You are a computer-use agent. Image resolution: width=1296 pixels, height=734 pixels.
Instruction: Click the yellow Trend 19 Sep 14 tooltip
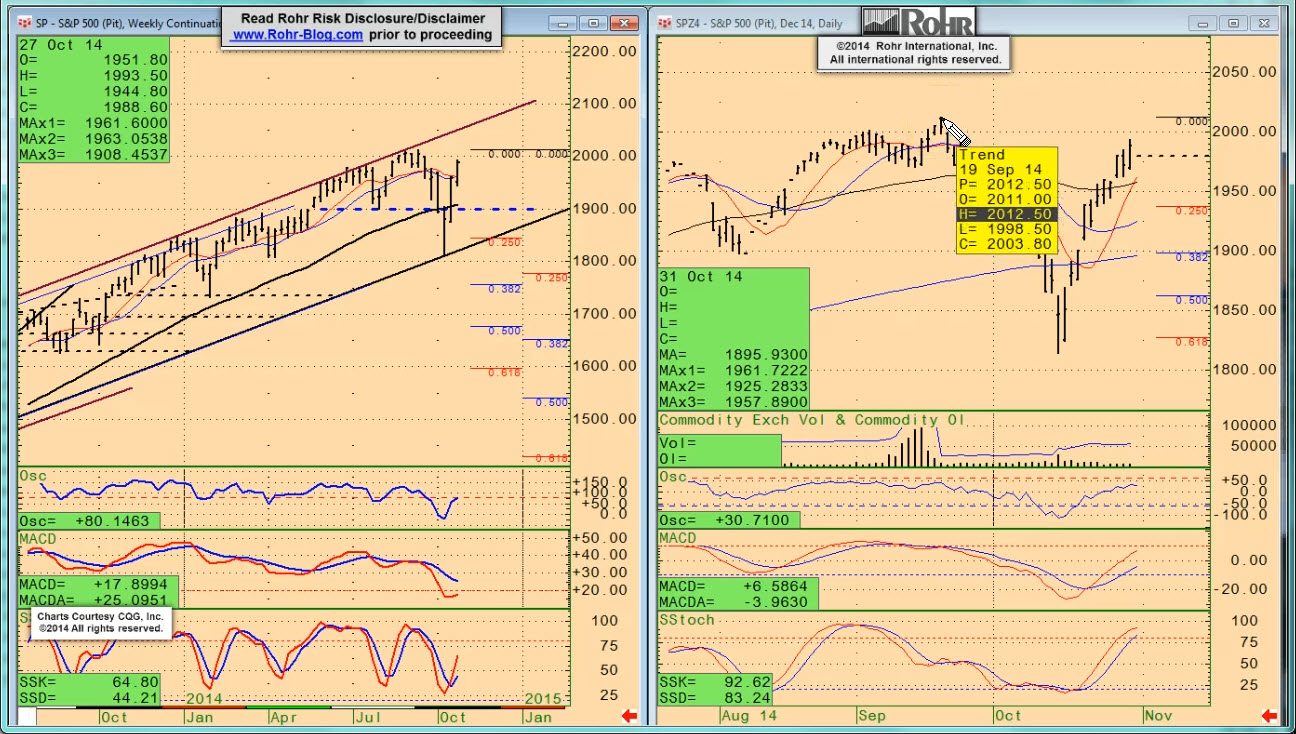(1005, 200)
